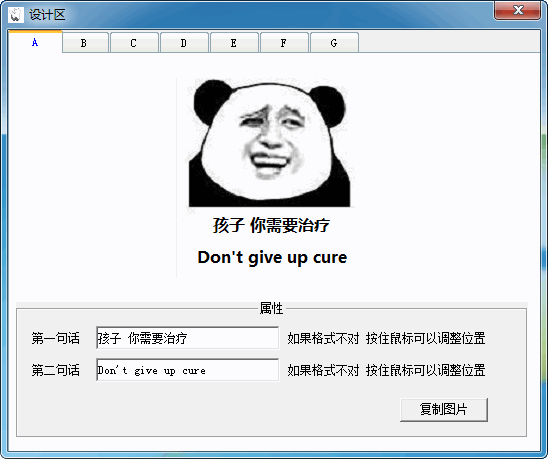This screenshot has height=459, width=548.
Task: Click the app icon in title bar
Action: (x=16, y=15)
